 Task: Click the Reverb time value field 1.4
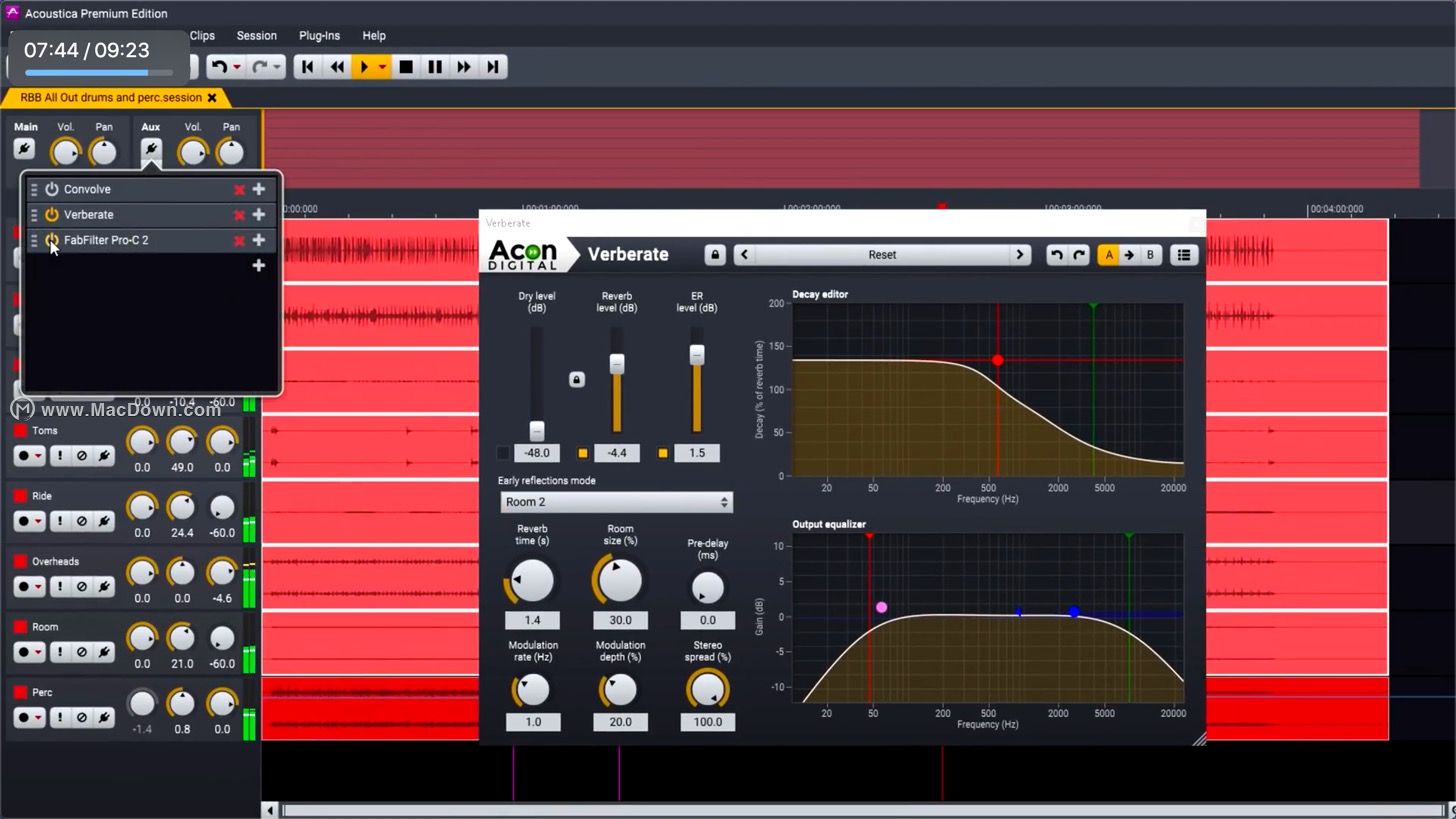(532, 620)
